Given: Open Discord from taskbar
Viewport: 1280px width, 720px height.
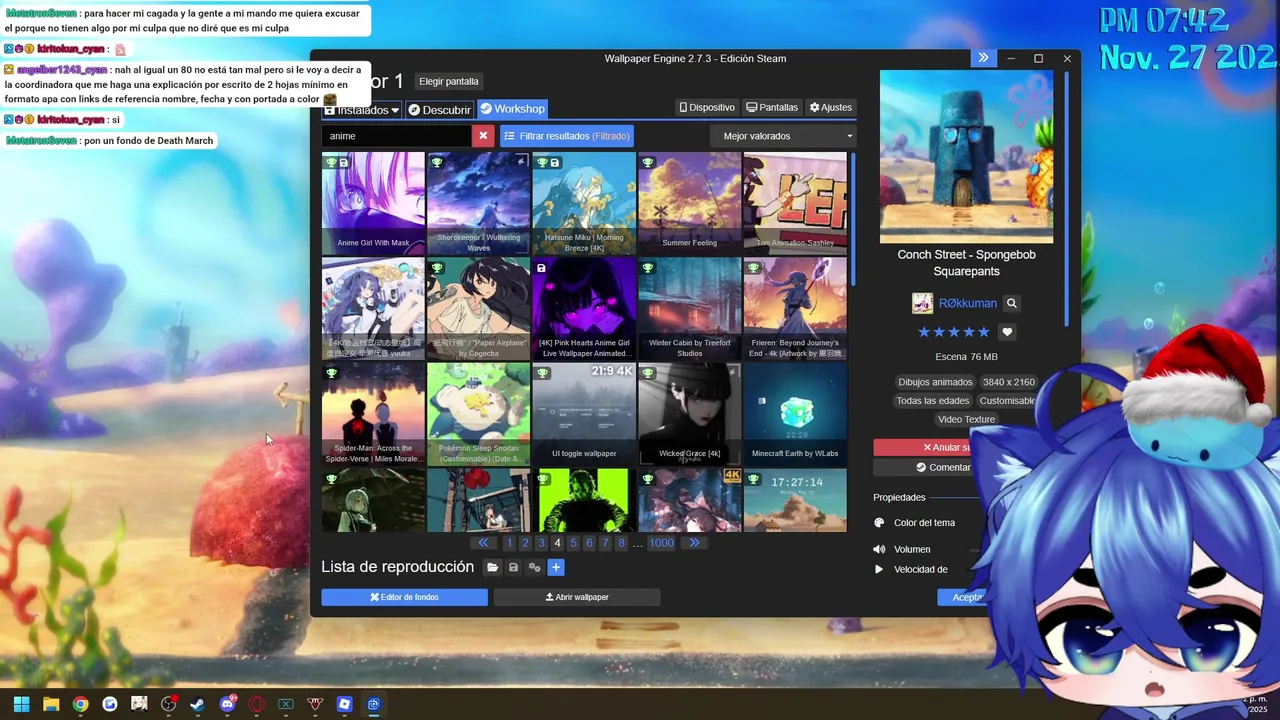Looking at the screenshot, I should click(227, 704).
